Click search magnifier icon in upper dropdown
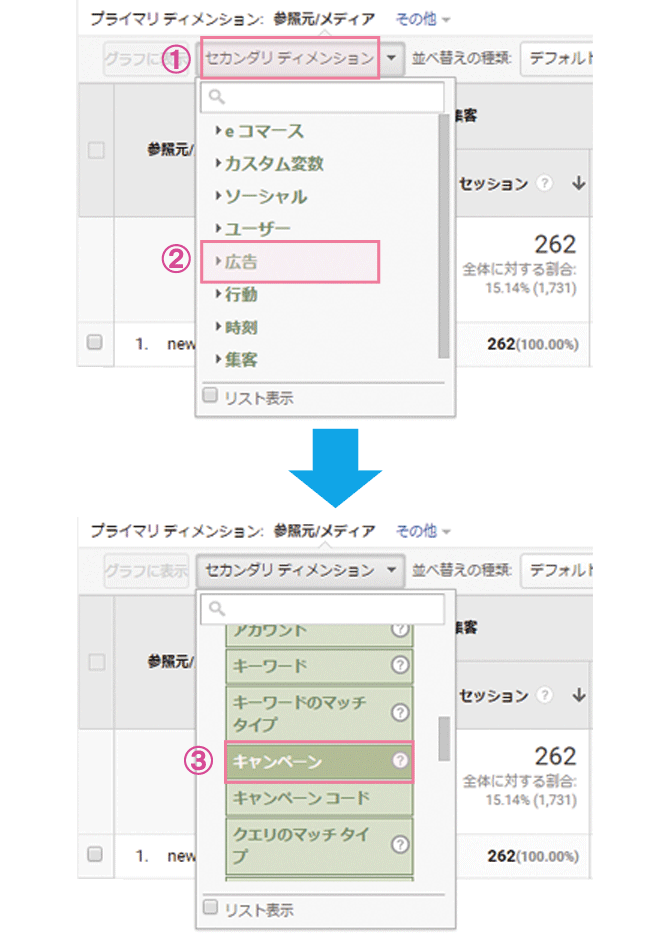 point(217,96)
